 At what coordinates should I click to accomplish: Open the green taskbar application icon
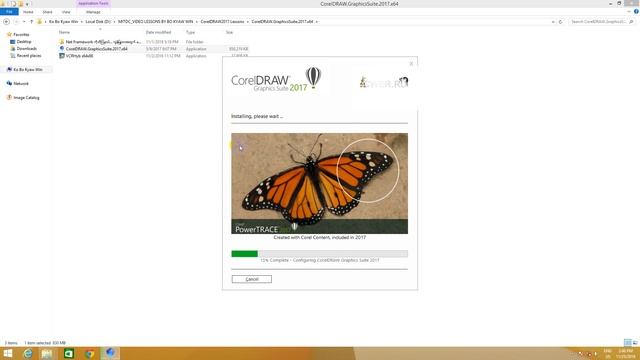coord(68,353)
